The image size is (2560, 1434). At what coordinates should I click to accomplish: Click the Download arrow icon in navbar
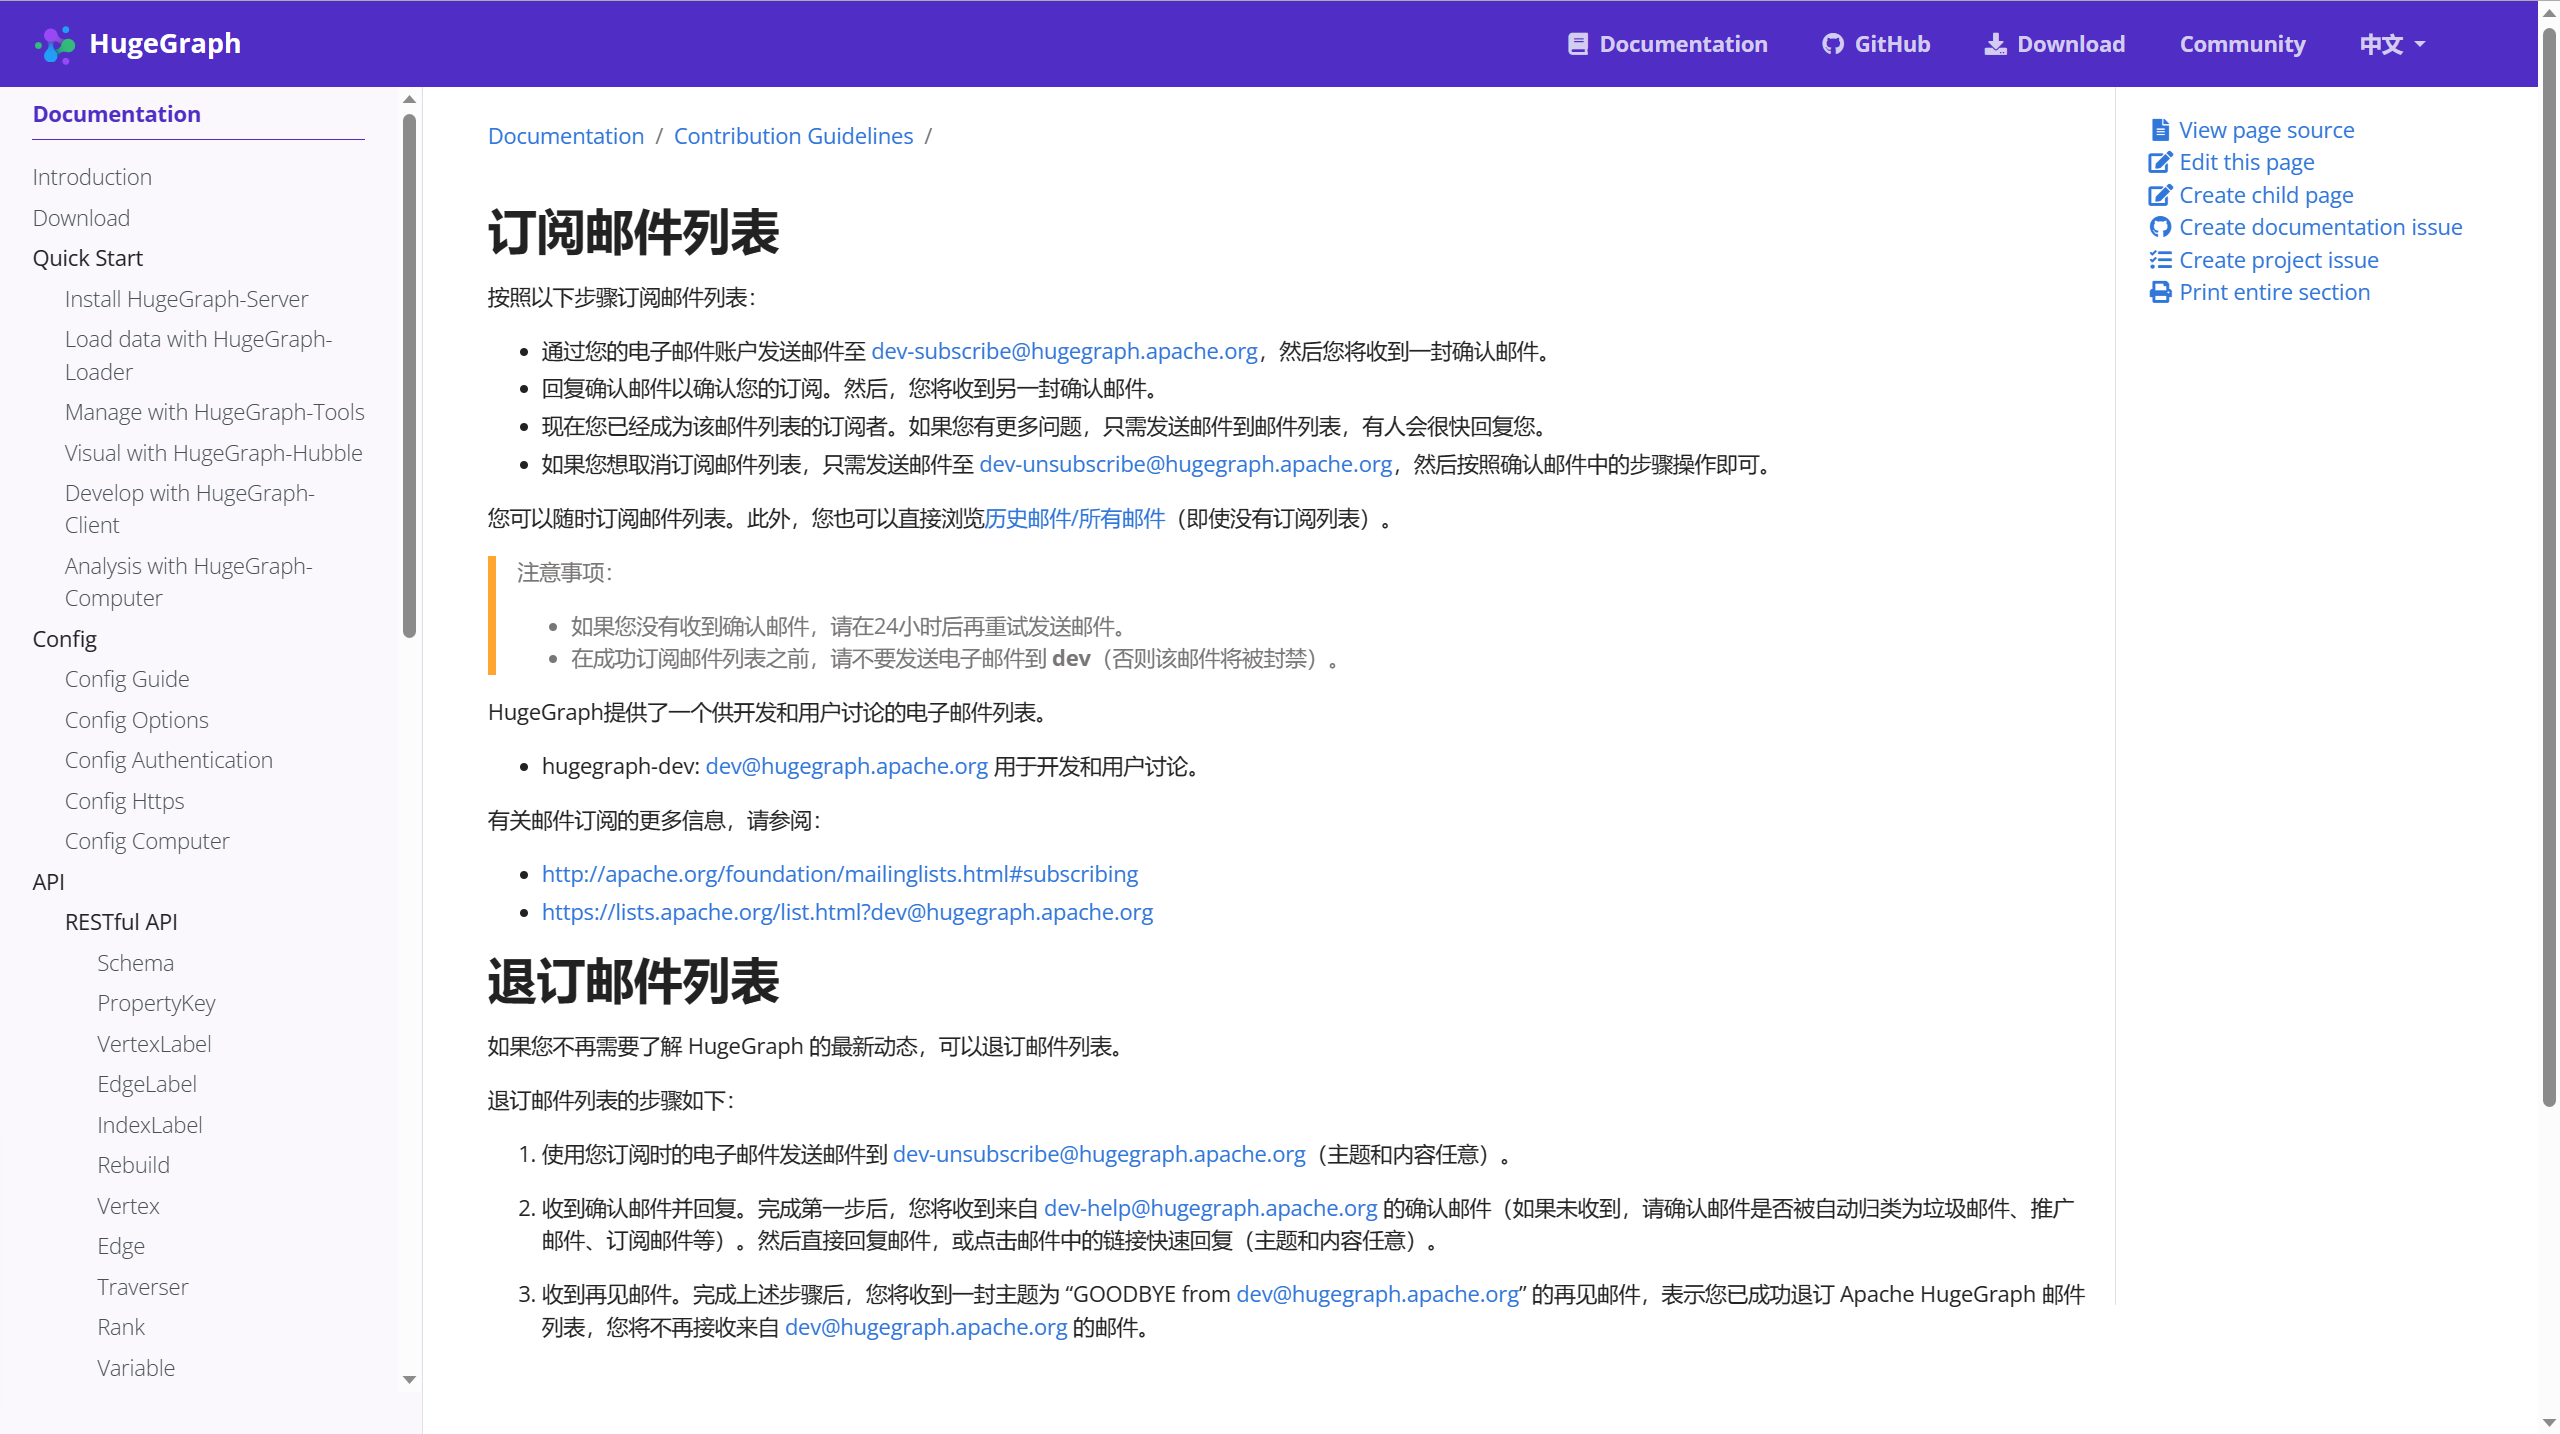tap(1995, 44)
